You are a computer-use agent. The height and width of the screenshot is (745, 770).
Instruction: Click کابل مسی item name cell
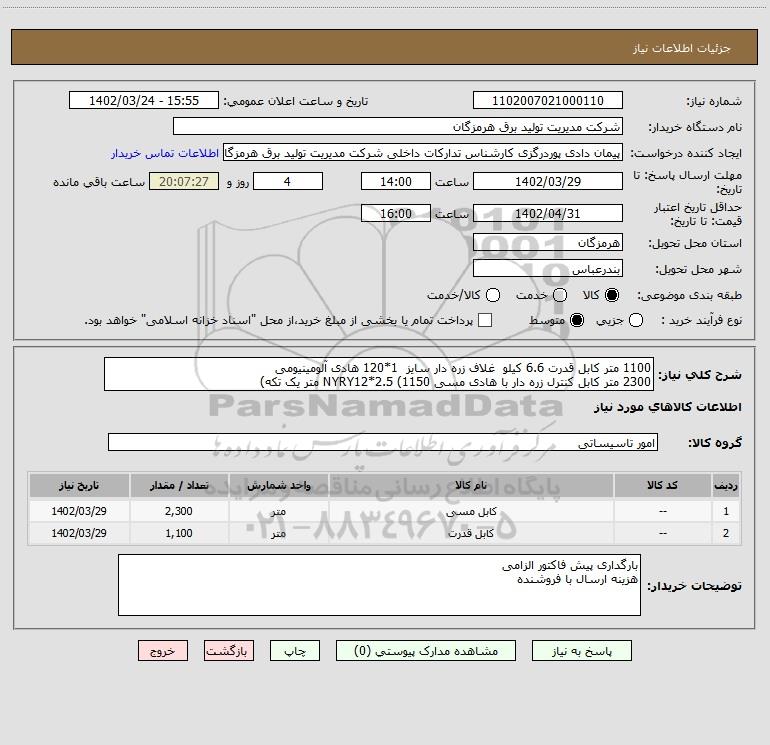pos(471,511)
